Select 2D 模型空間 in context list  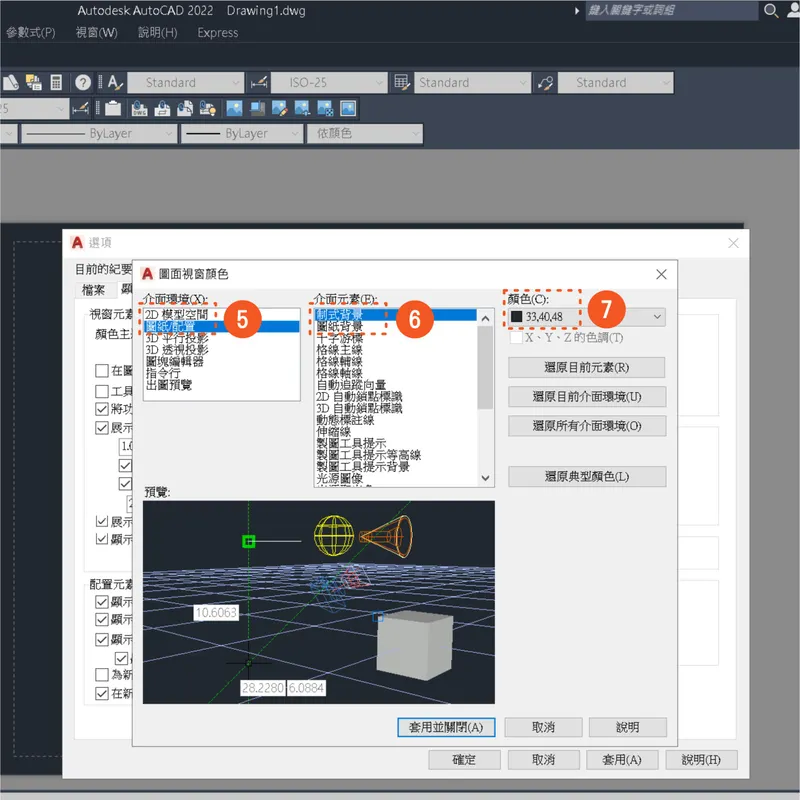point(176,315)
